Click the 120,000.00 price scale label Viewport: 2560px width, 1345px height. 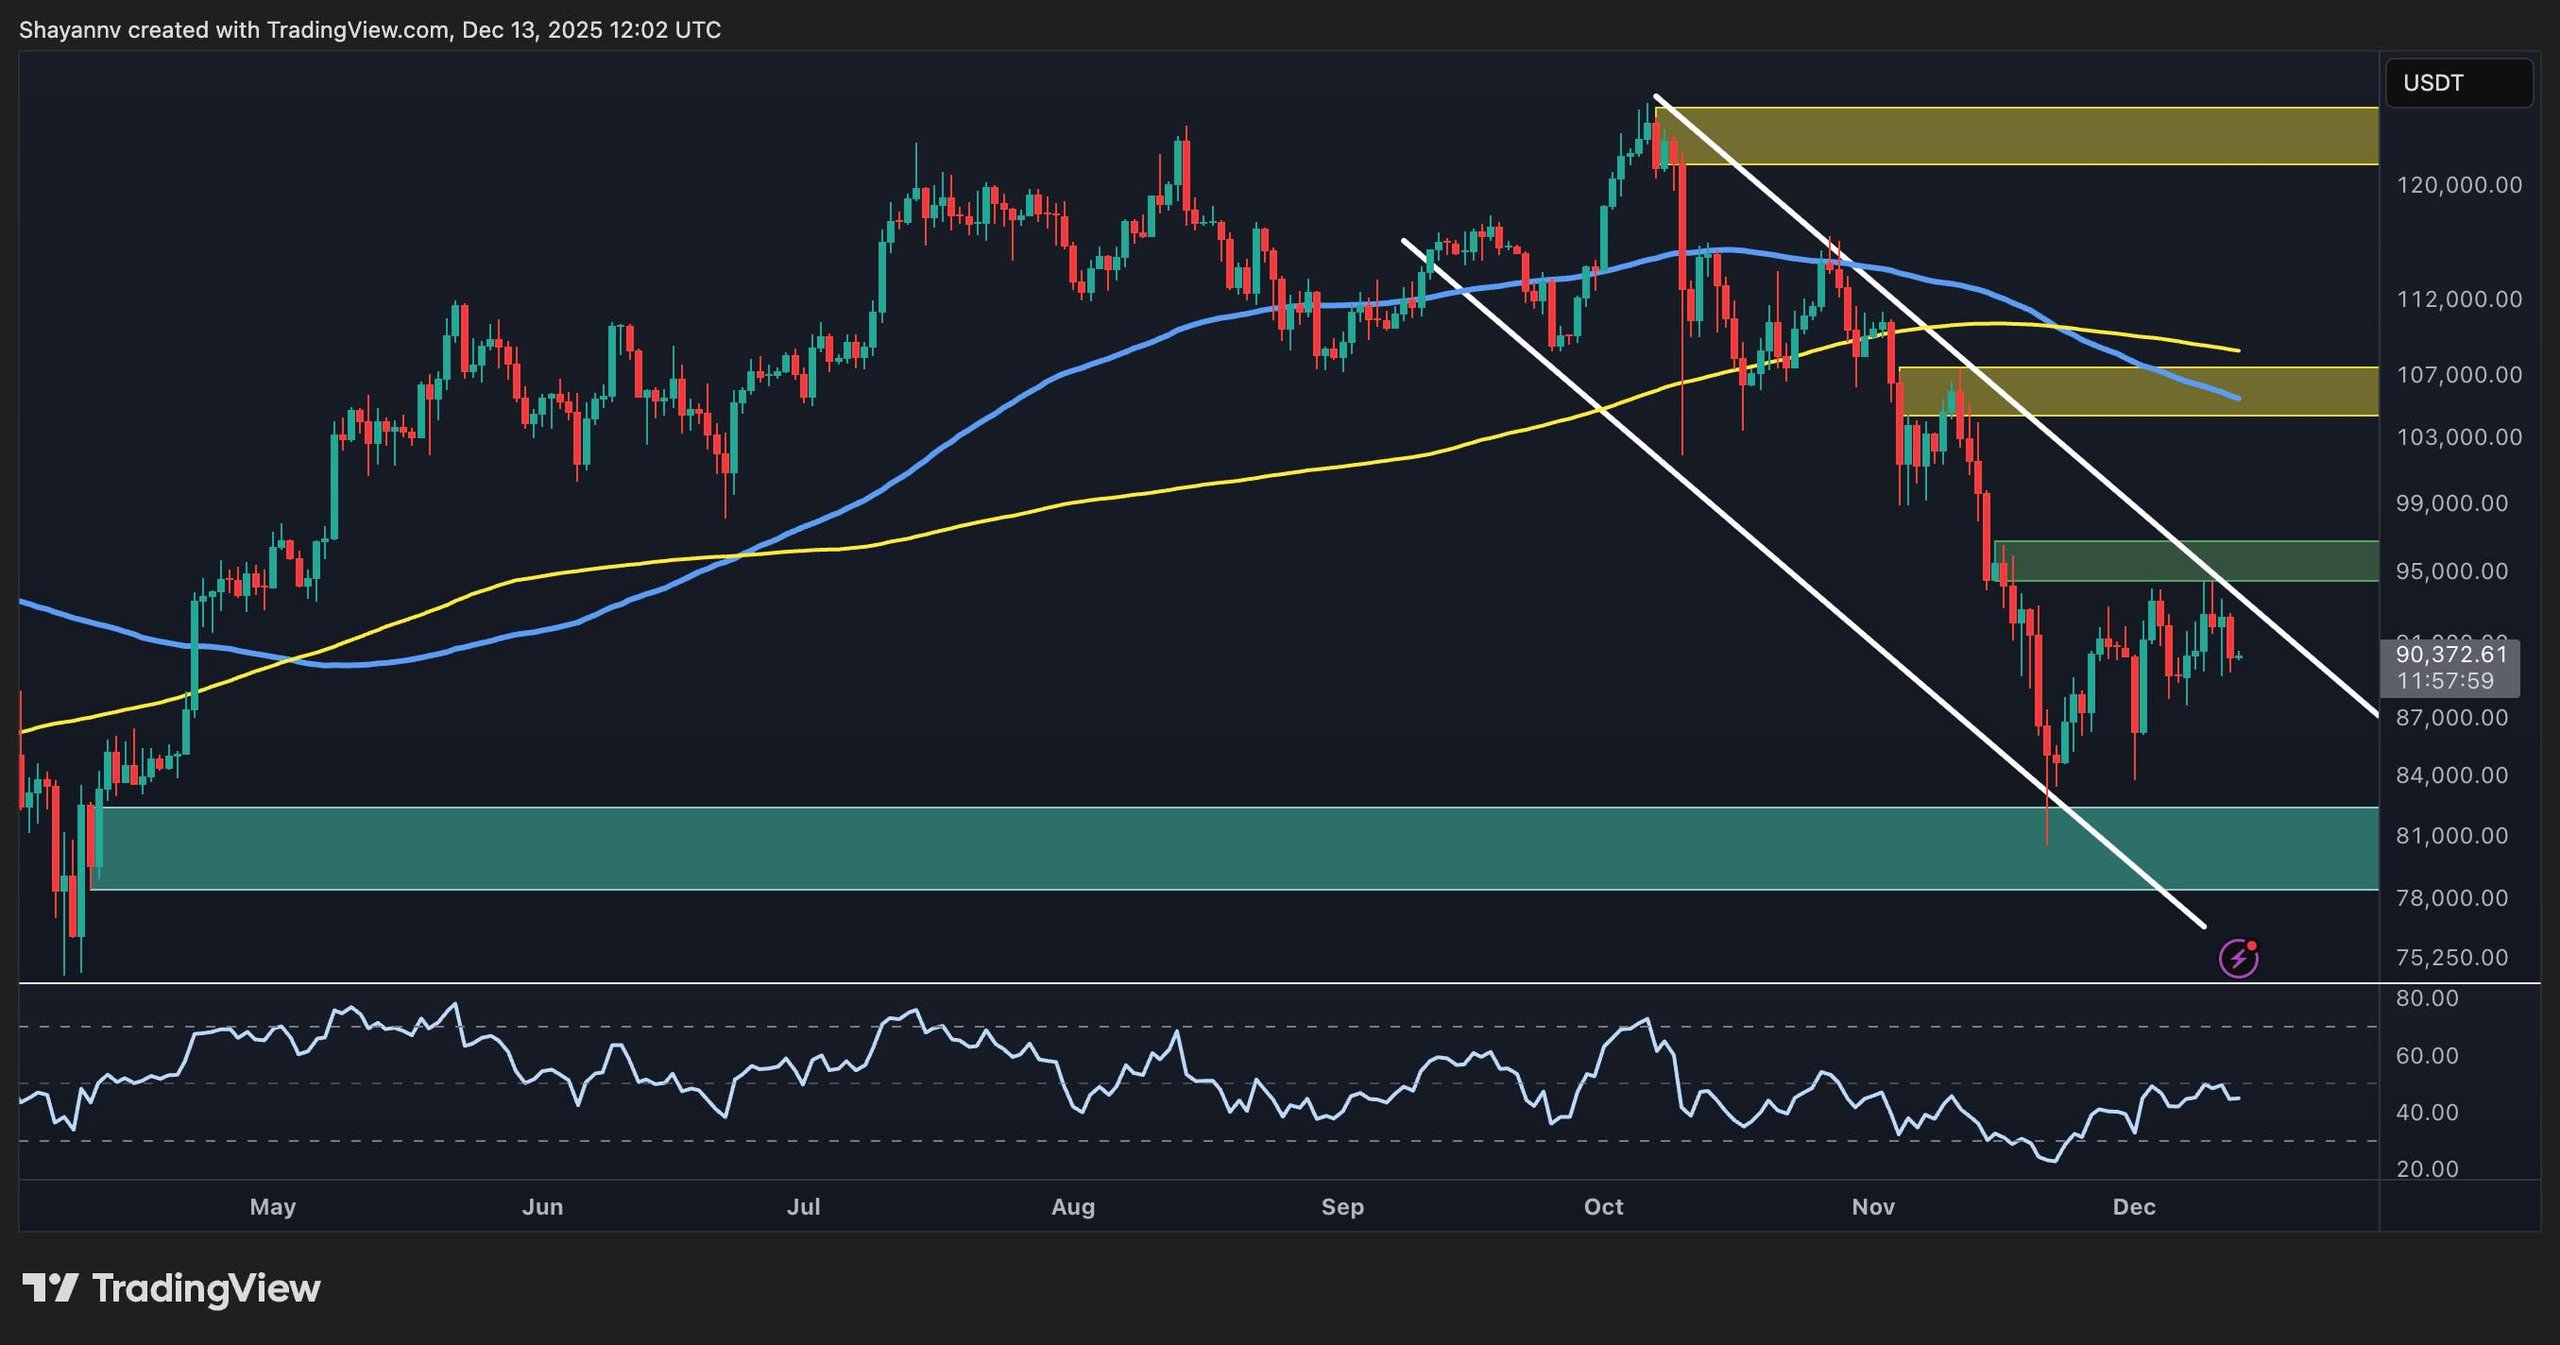[x=2459, y=184]
